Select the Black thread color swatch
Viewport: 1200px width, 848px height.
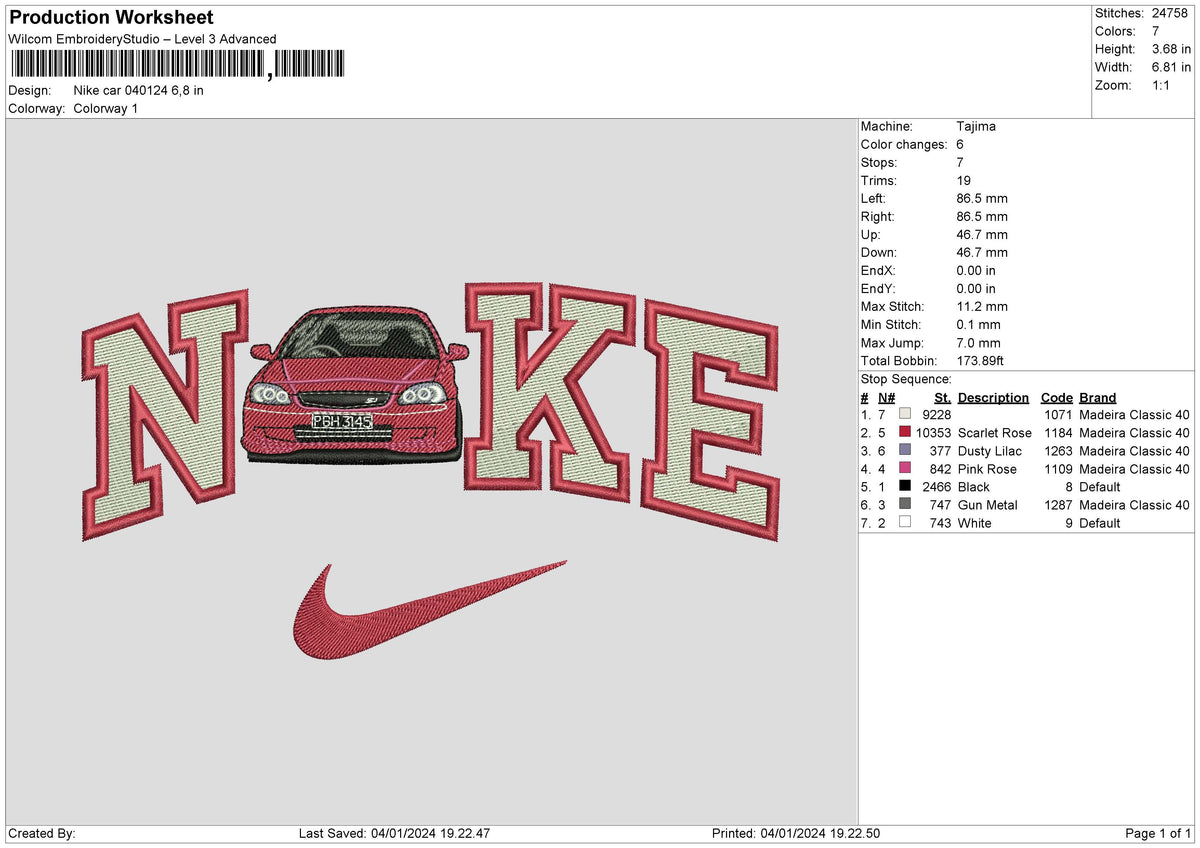click(905, 486)
